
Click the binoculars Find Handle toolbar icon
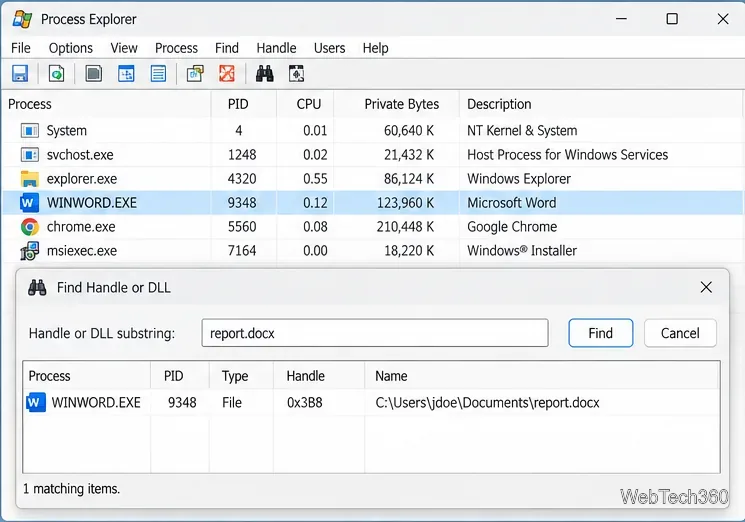(265, 74)
